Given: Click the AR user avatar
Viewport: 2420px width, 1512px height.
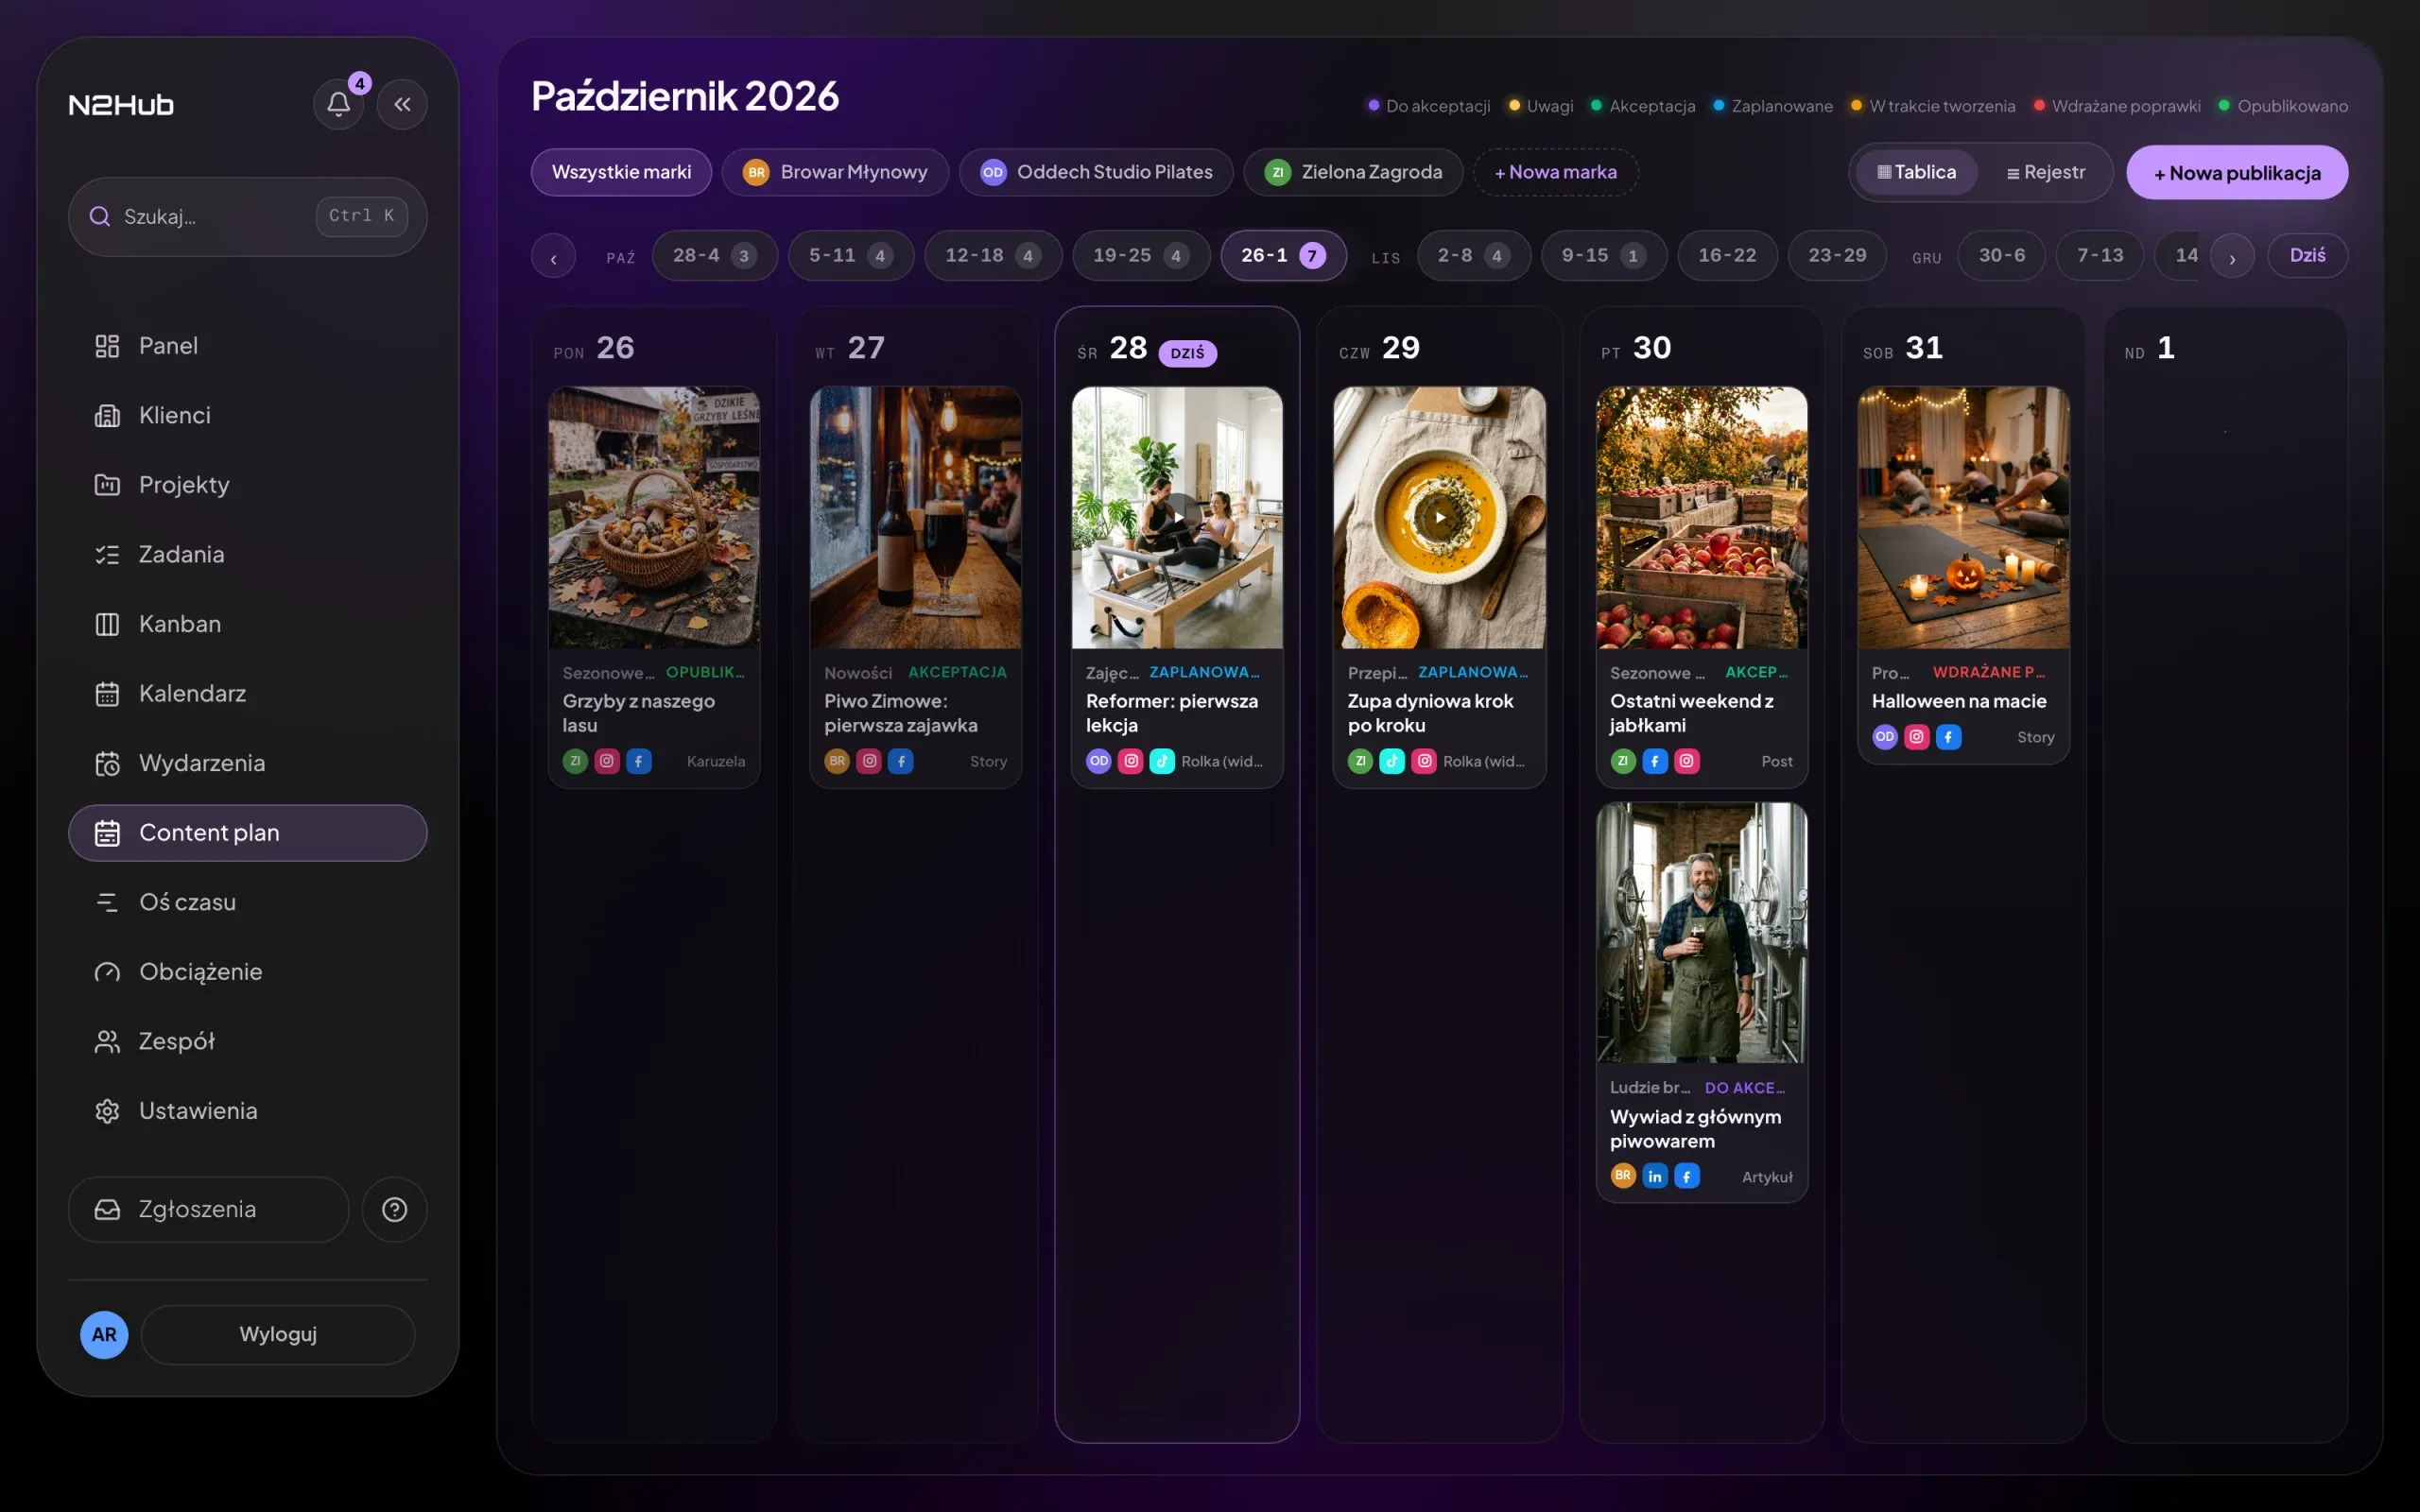Looking at the screenshot, I should pos(104,1334).
